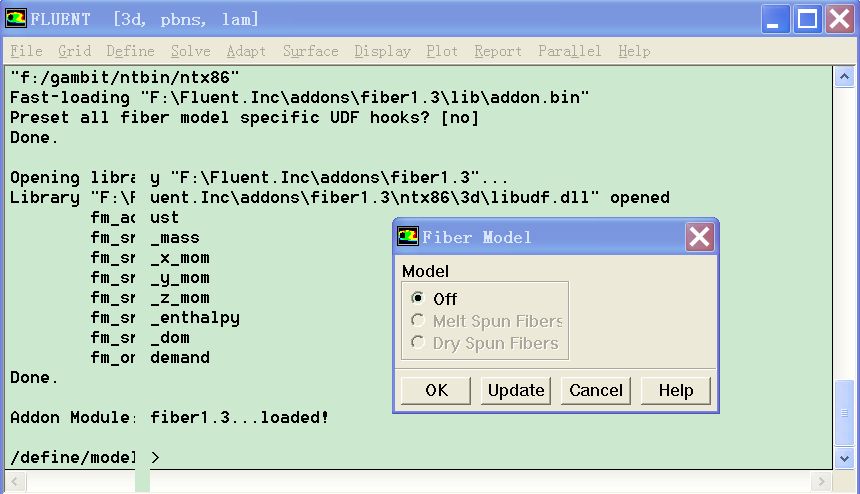Expand the Solve menu
Viewport: 860px width, 494px height.
[190, 51]
